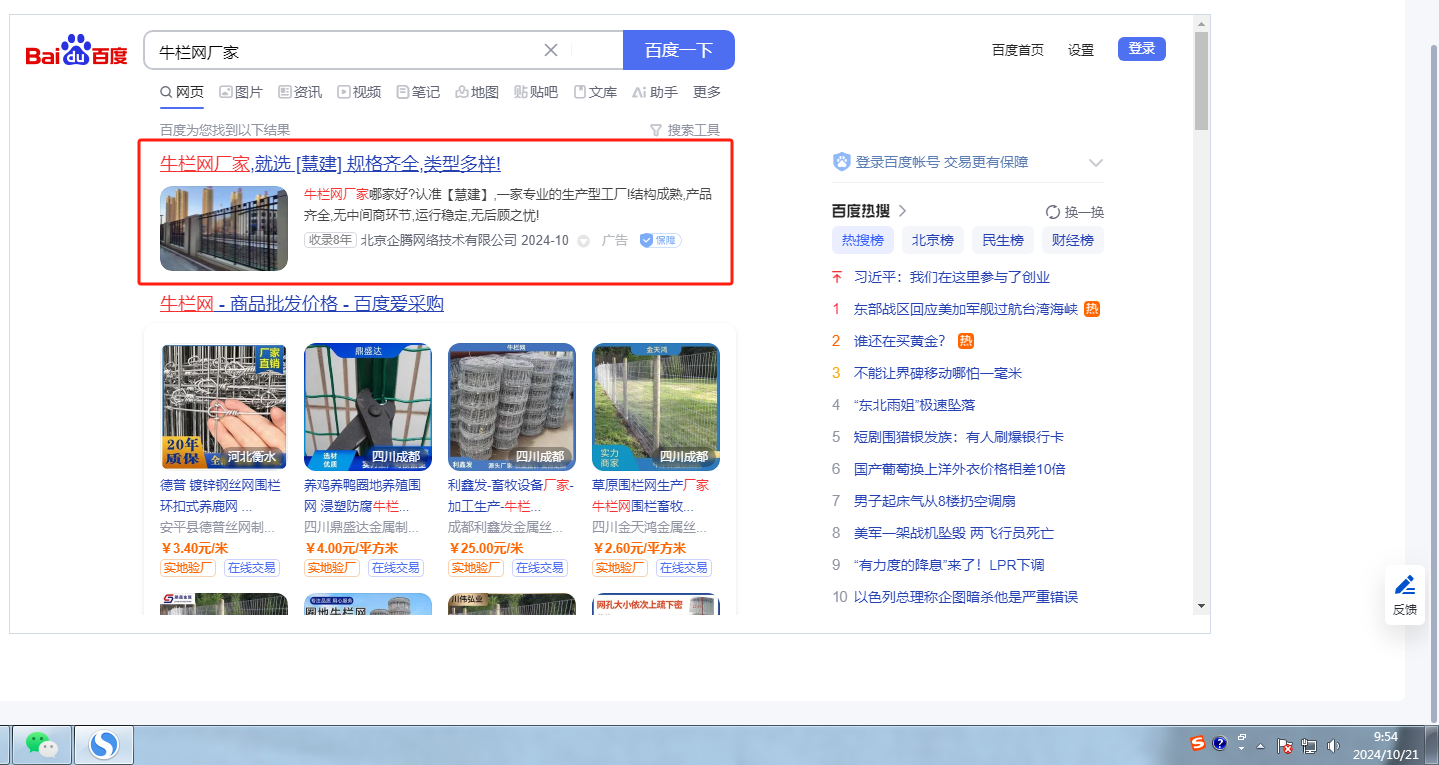Open the 牛栏网 - 商品批发价格 - 百度爱采购 result

(x=302, y=304)
